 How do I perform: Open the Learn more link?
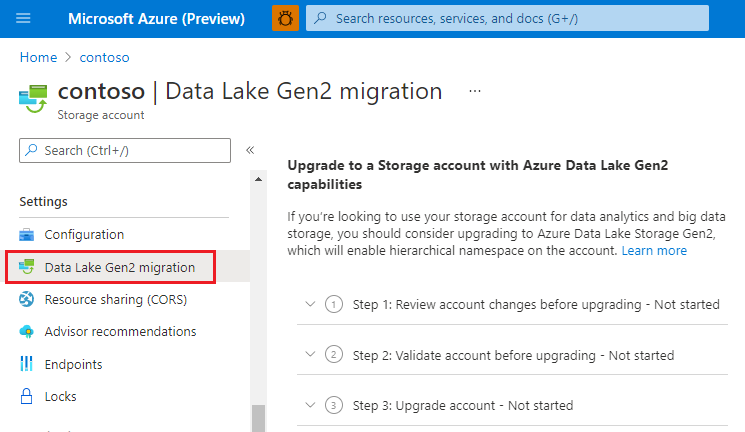(x=654, y=251)
